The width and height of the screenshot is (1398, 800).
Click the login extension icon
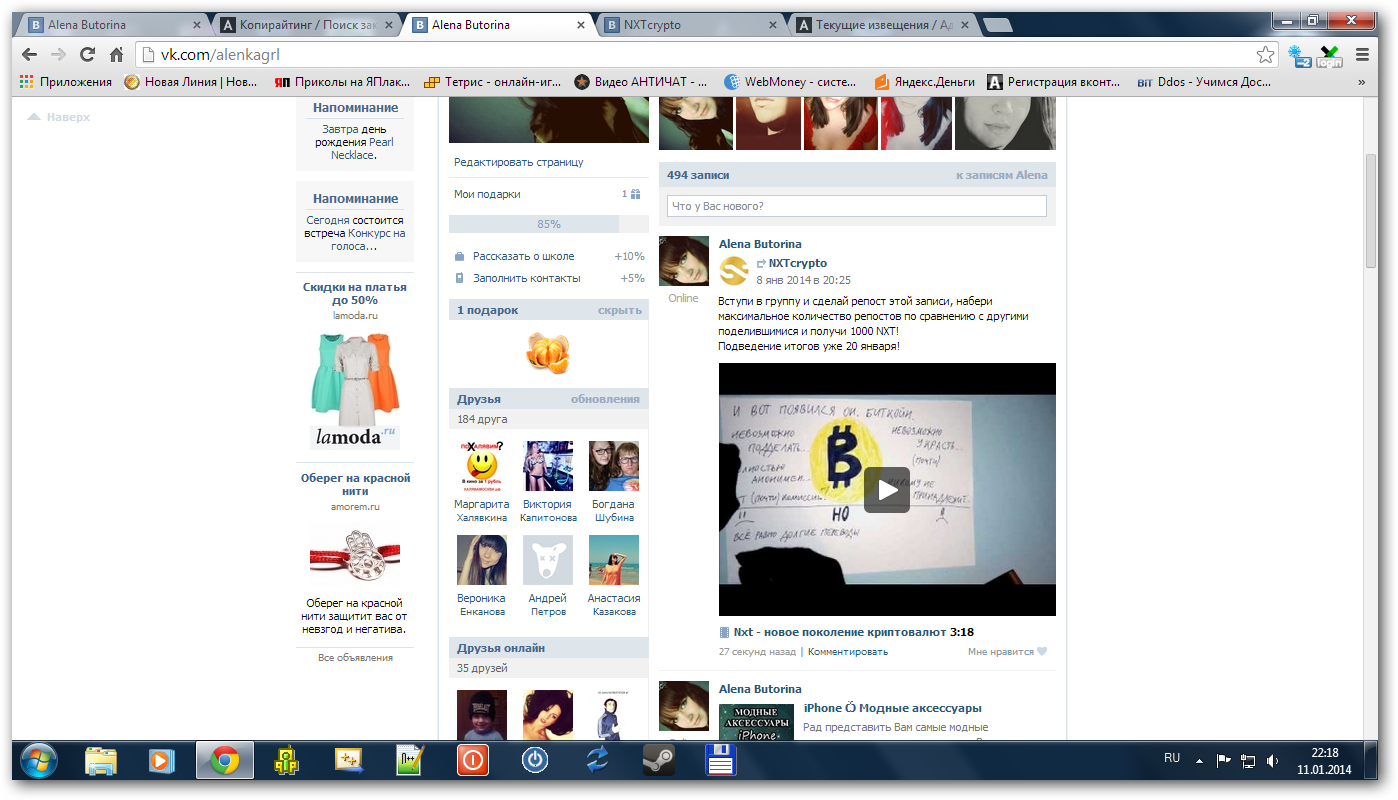pos(1329,56)
